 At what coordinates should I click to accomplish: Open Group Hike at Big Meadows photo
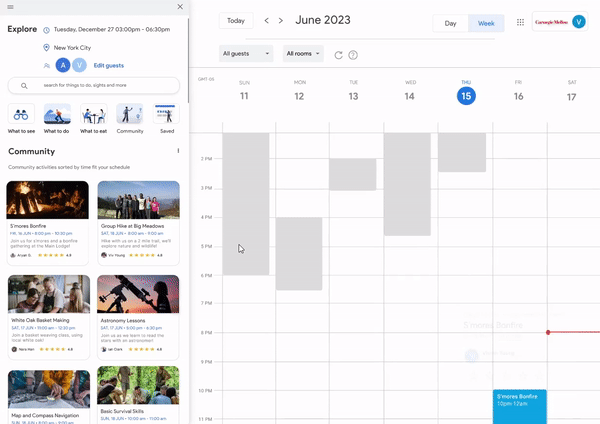139,200
